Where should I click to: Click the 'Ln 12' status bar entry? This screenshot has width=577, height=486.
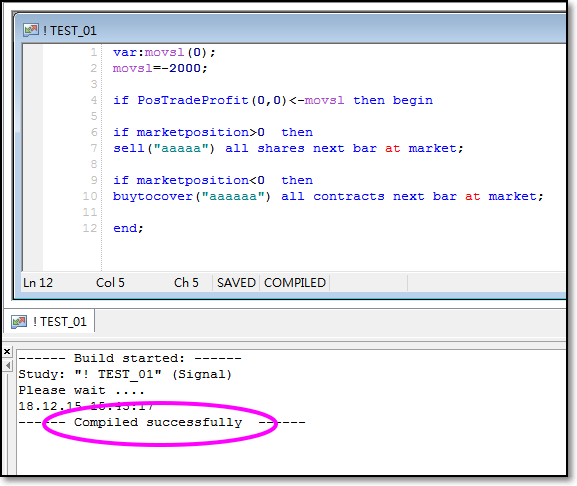pyautogui.click(x=38, y=283)
